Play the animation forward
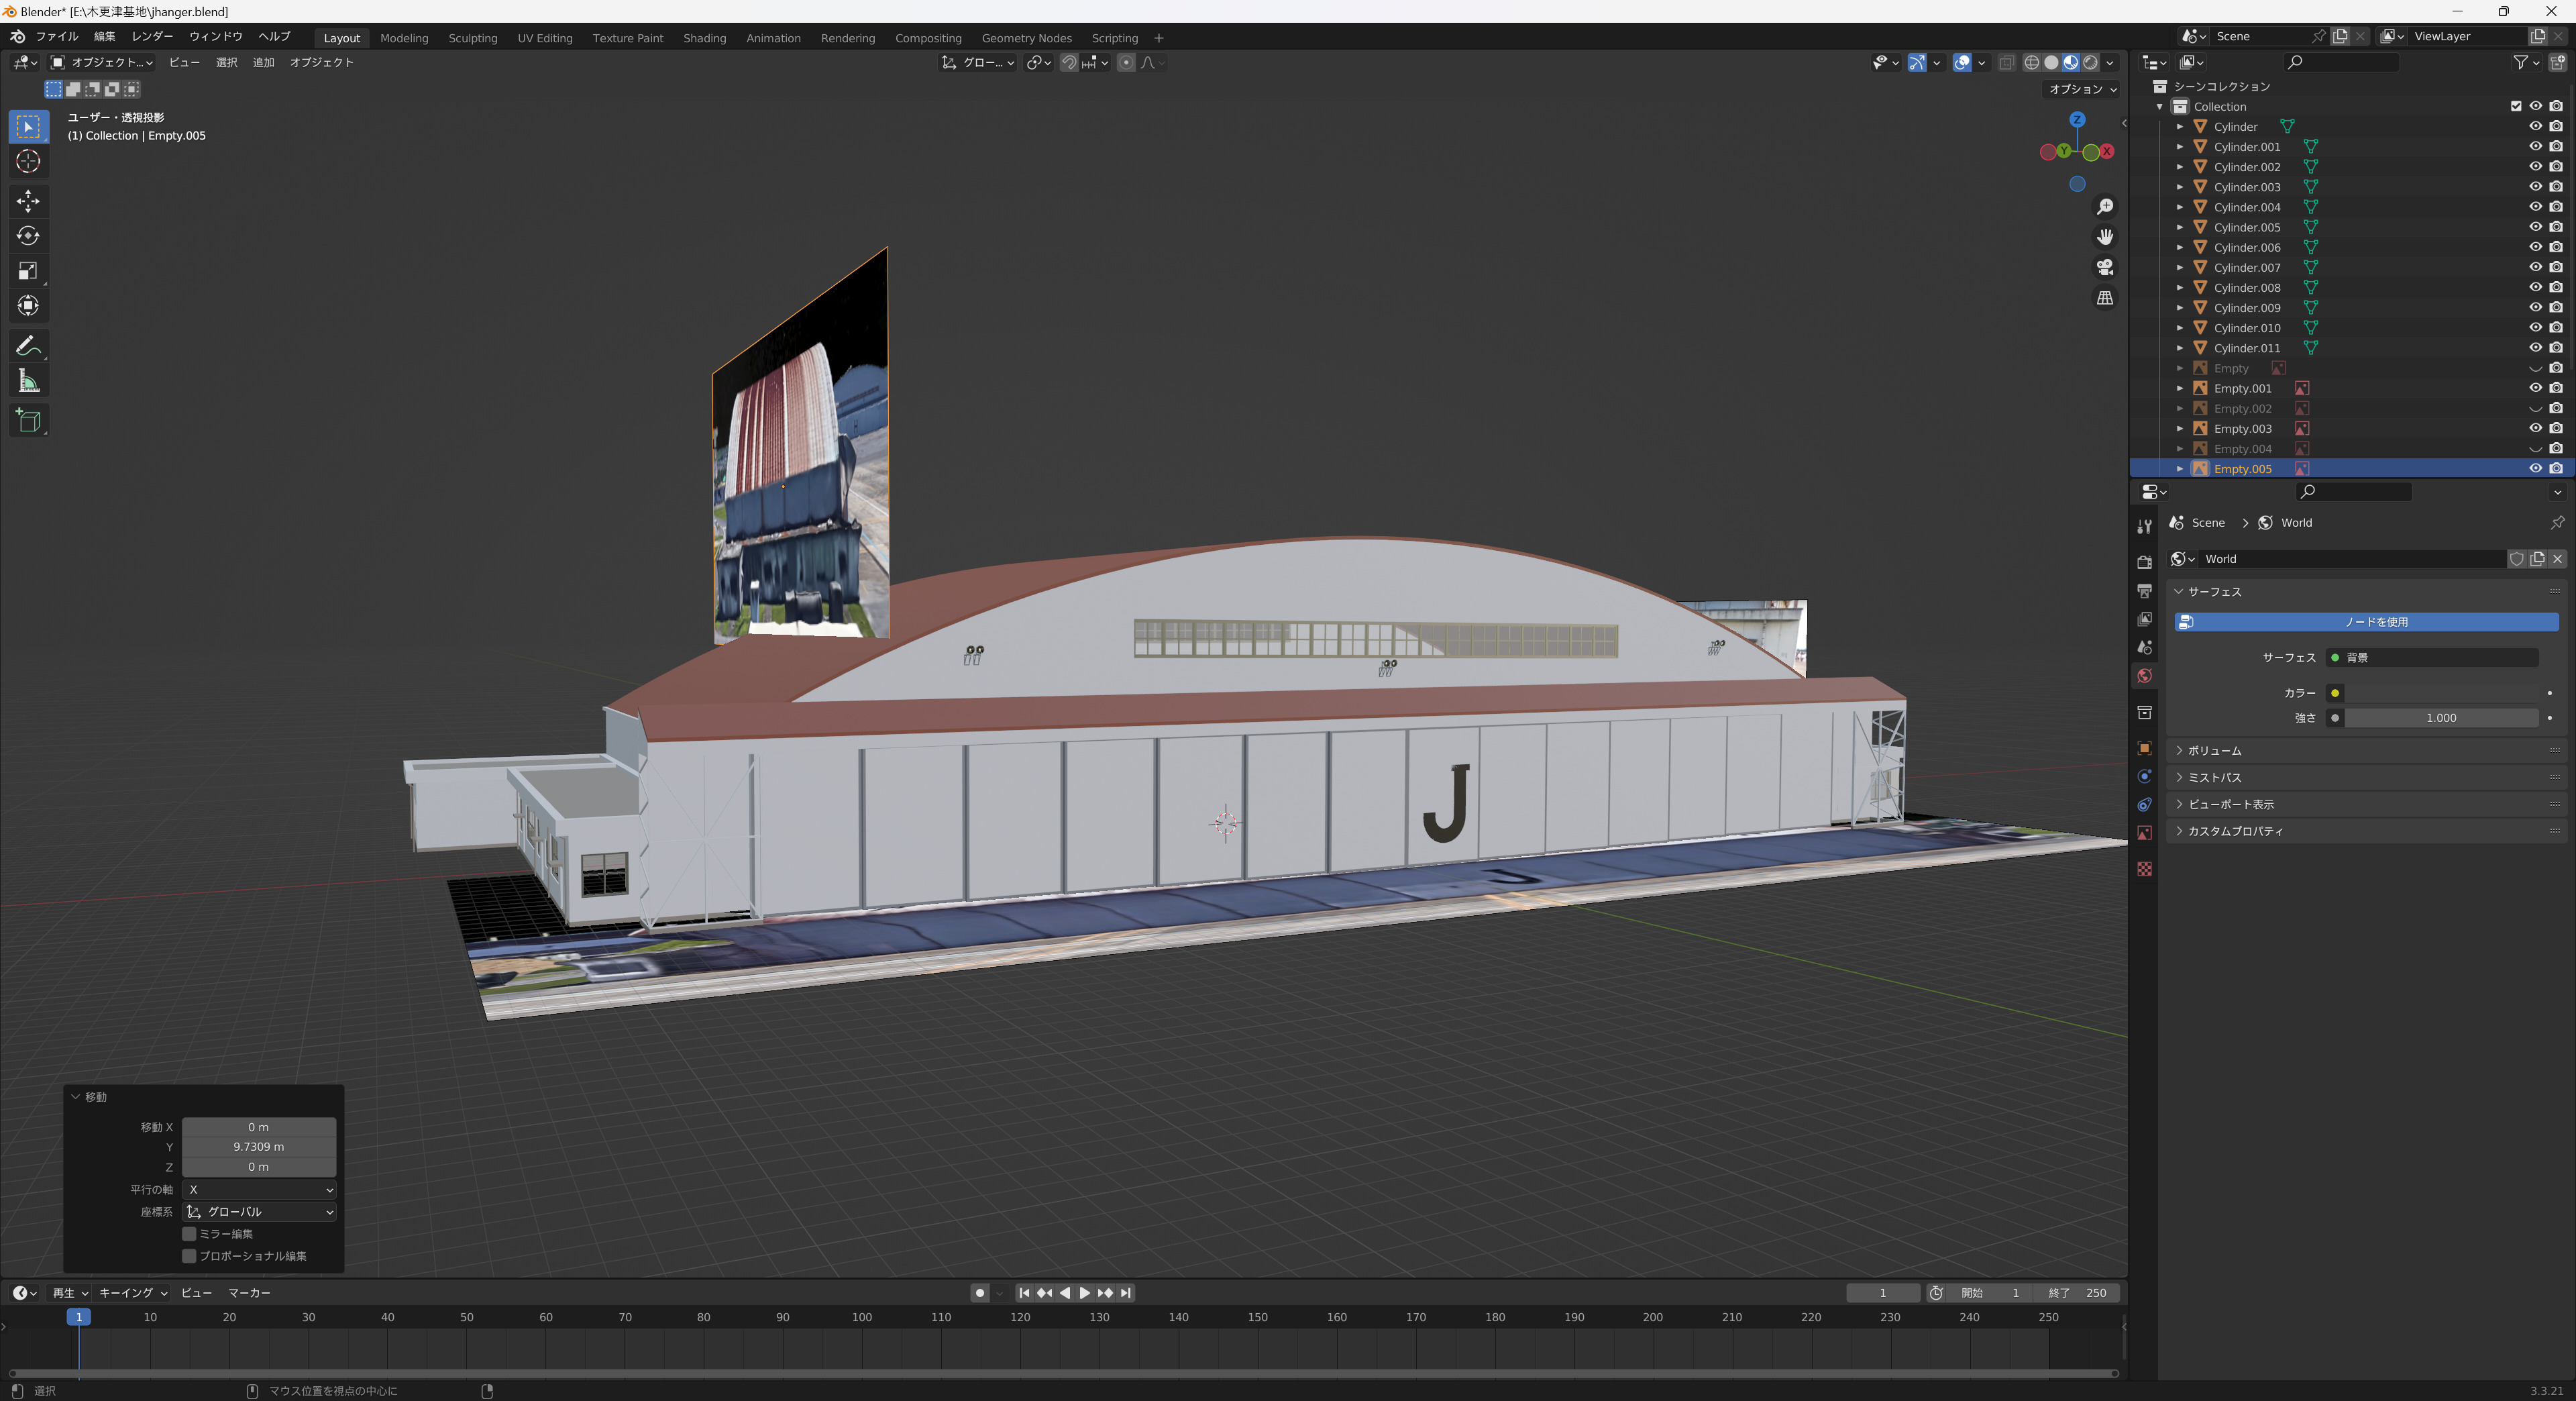This screenshot has width=2576, height=1401. click(1084, 1293)
